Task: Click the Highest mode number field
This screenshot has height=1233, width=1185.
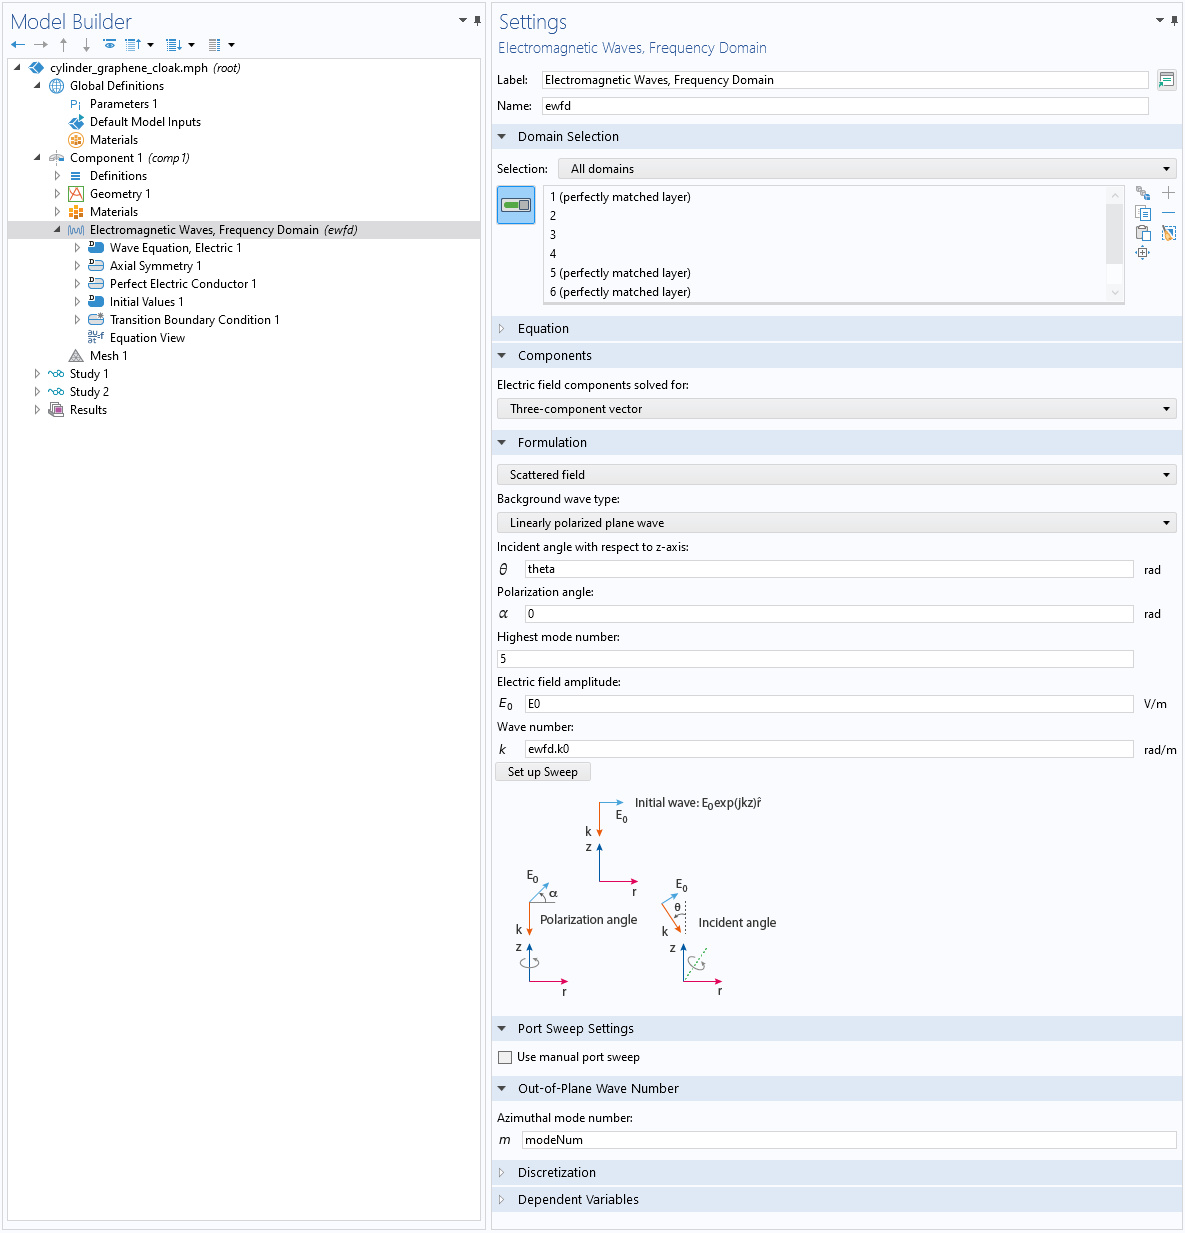Action: point(815,659)
